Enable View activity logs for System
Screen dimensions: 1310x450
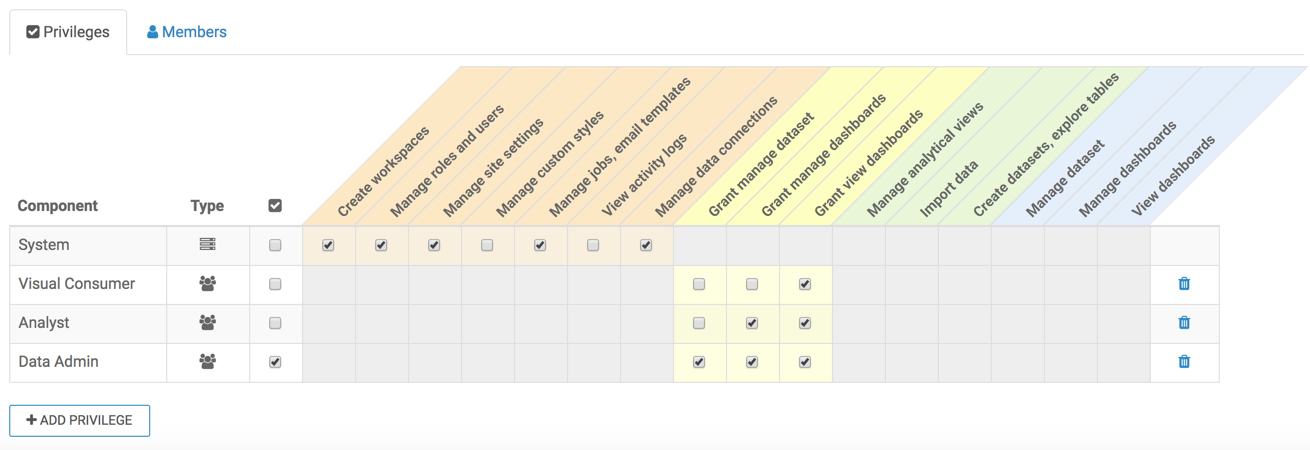point(593,245)
